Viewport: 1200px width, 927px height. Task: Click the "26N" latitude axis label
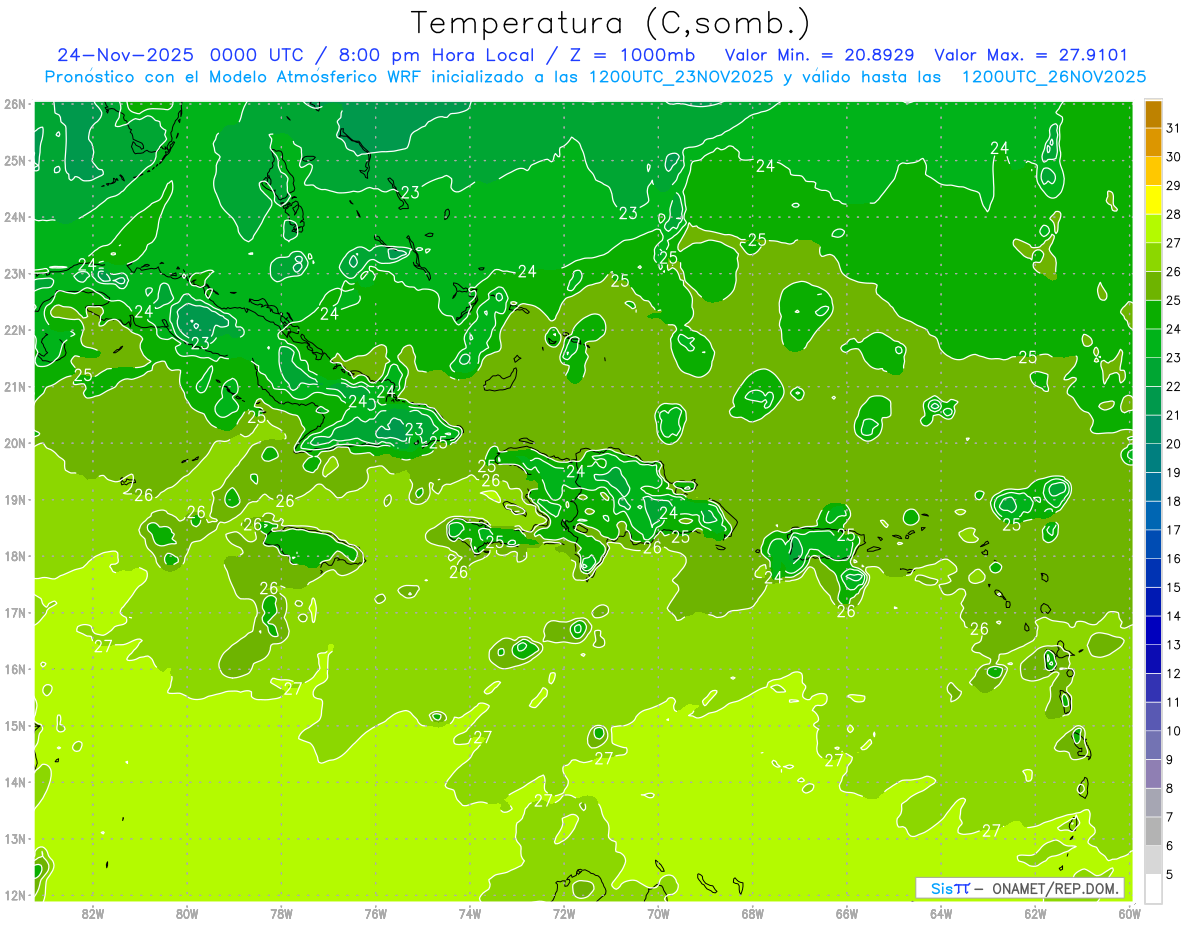tap(15, 104)
